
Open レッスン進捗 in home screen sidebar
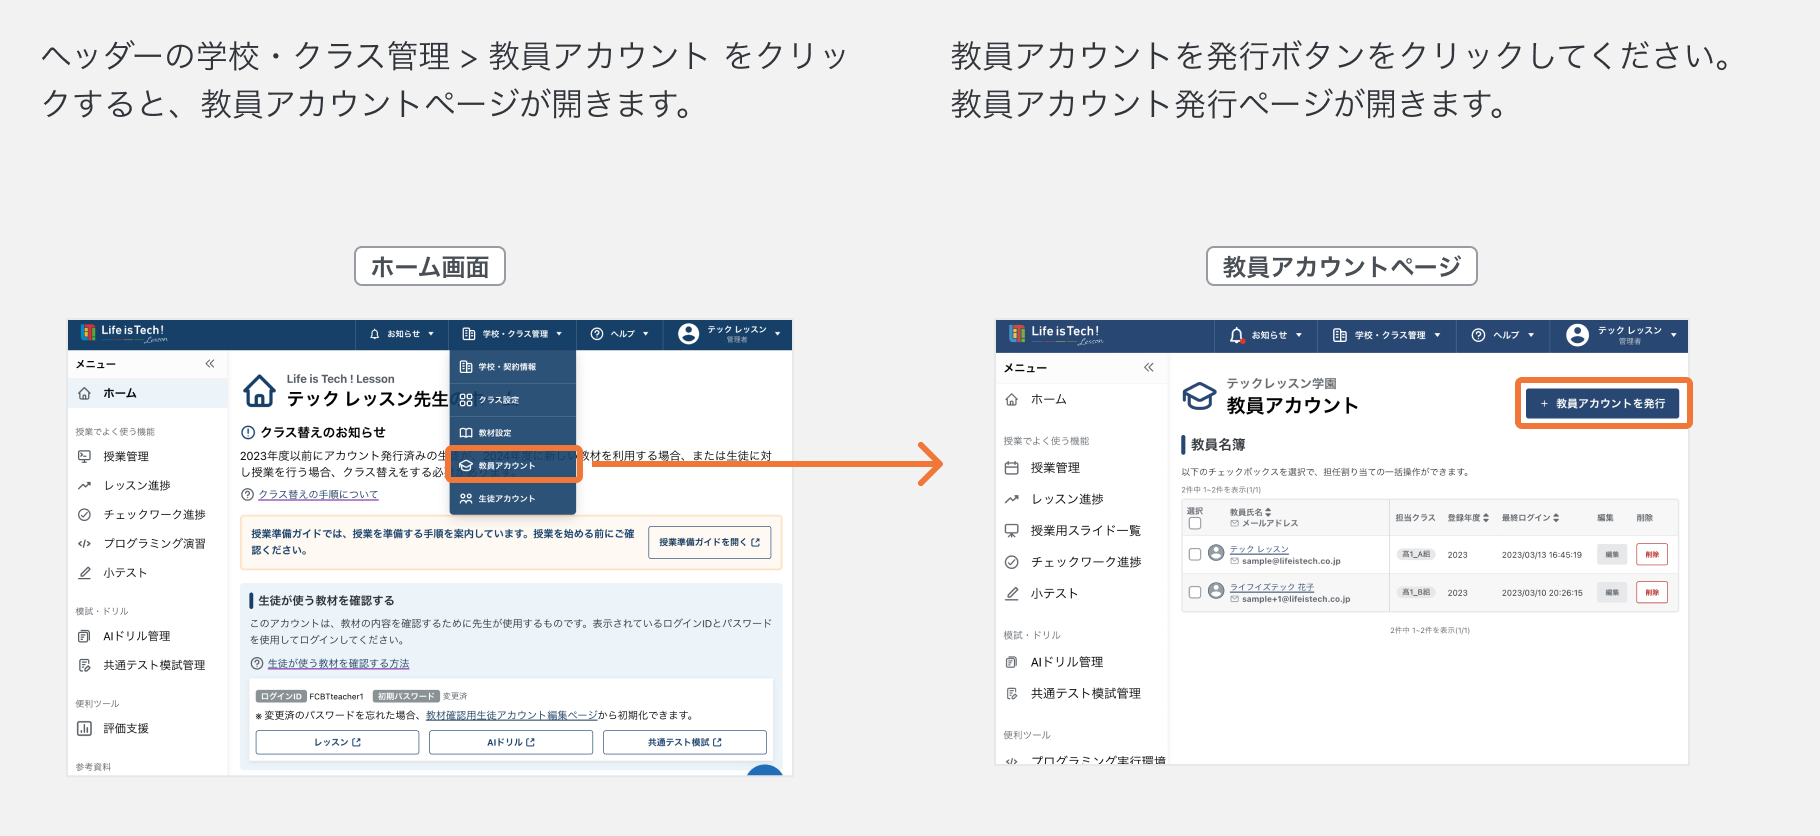click(137, 486)
